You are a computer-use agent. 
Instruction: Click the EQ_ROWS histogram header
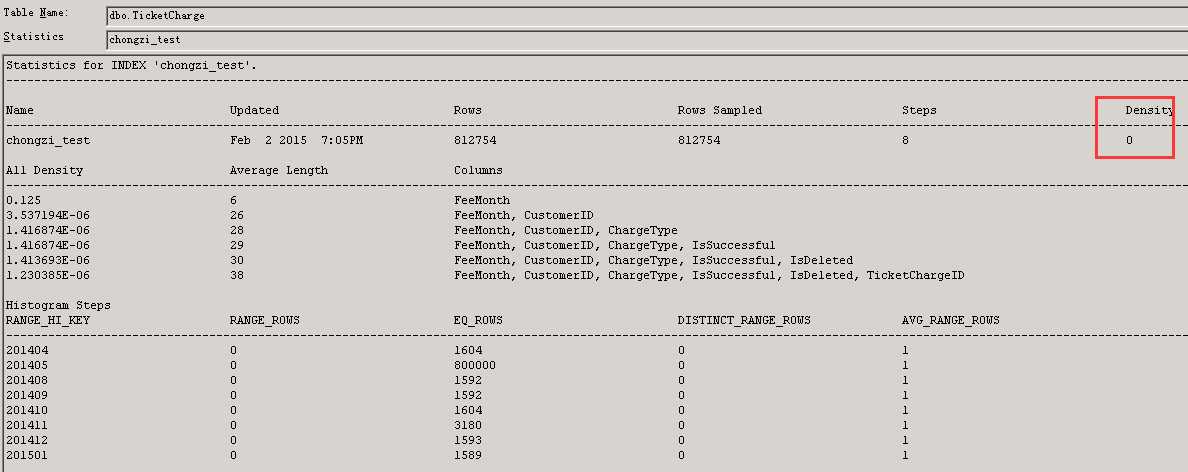478,320
